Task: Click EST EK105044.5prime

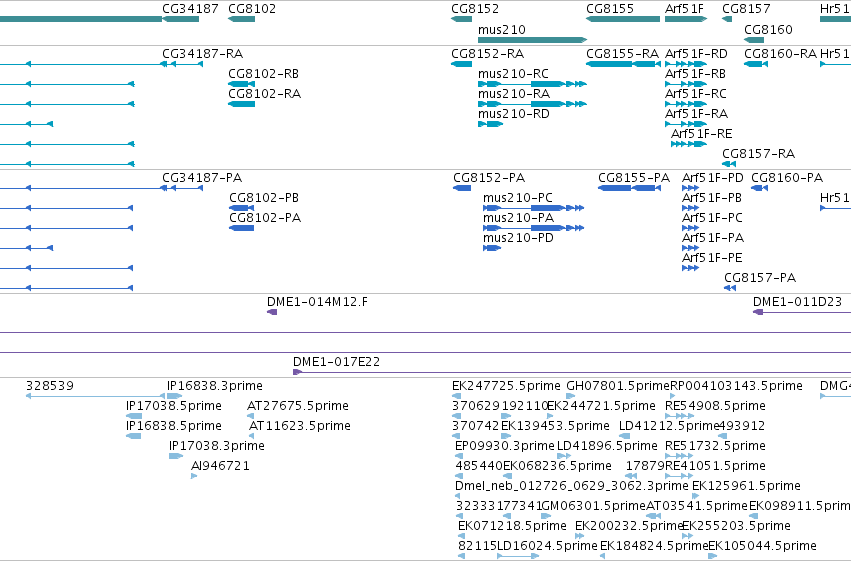Action: point(762,546)
